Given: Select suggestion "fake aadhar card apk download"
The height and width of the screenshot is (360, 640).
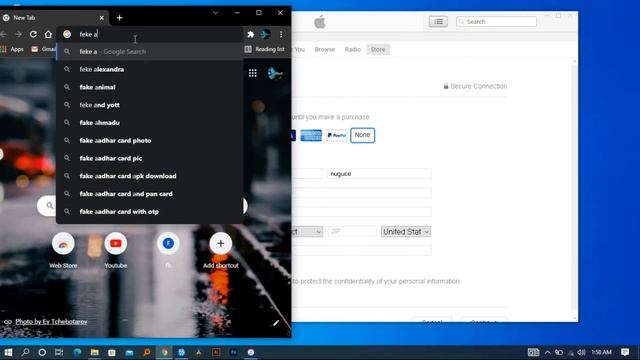Looking at the screenshot, I should point(150,176).
